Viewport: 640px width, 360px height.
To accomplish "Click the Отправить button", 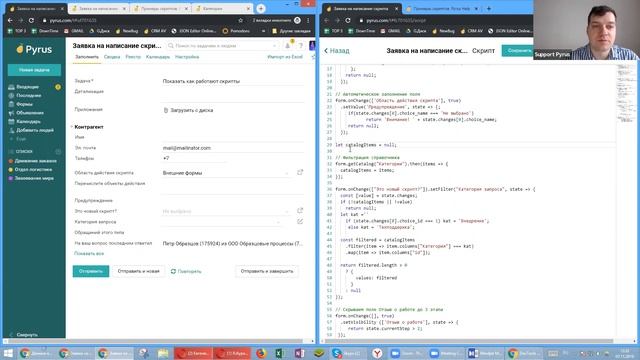I will 91,271.
